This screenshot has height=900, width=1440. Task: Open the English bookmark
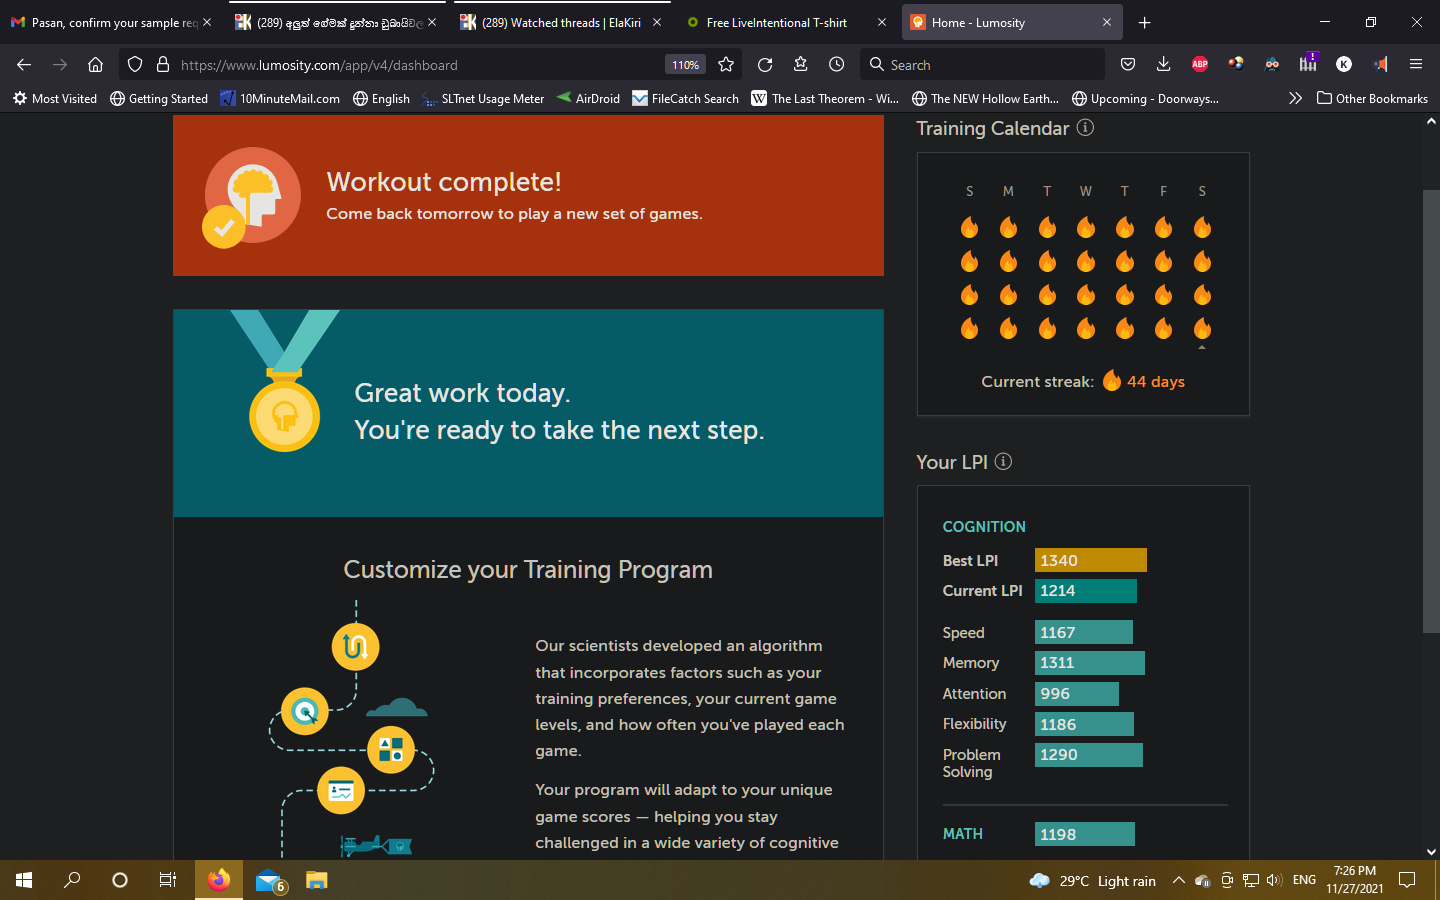click(x=382, y=98)
